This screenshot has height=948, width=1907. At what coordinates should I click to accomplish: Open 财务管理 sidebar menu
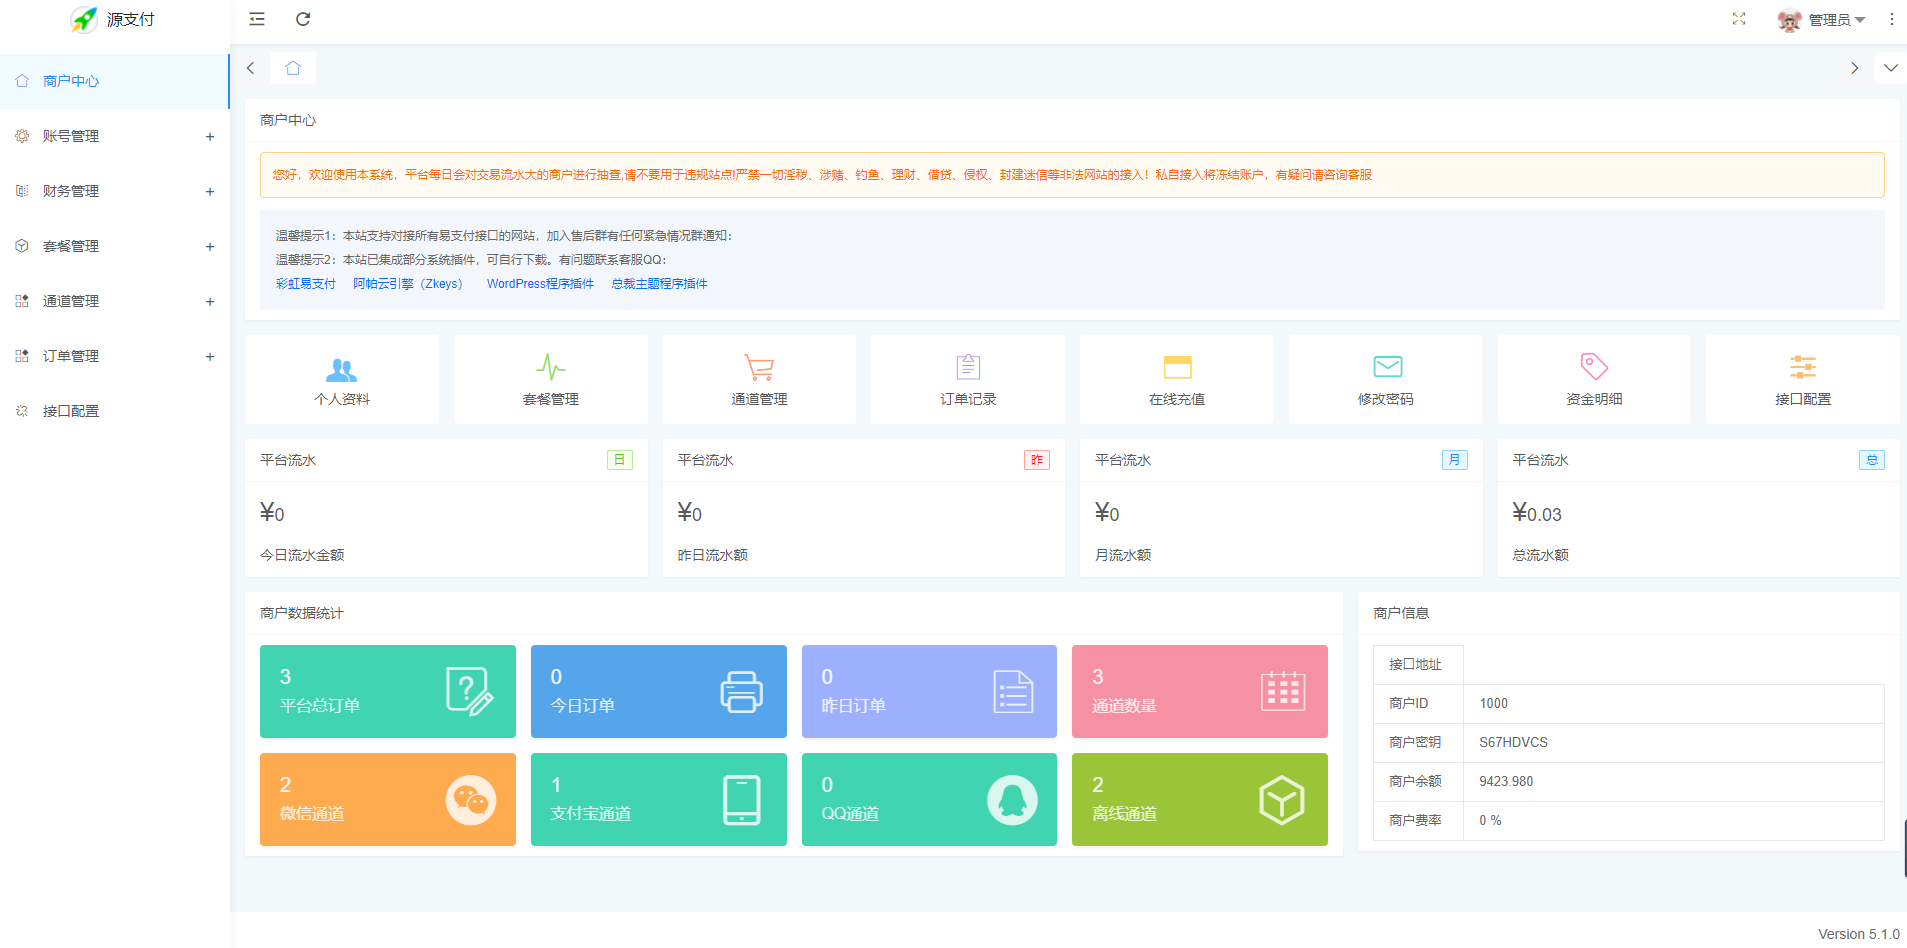pyautogui.click(x=115, y=191)
